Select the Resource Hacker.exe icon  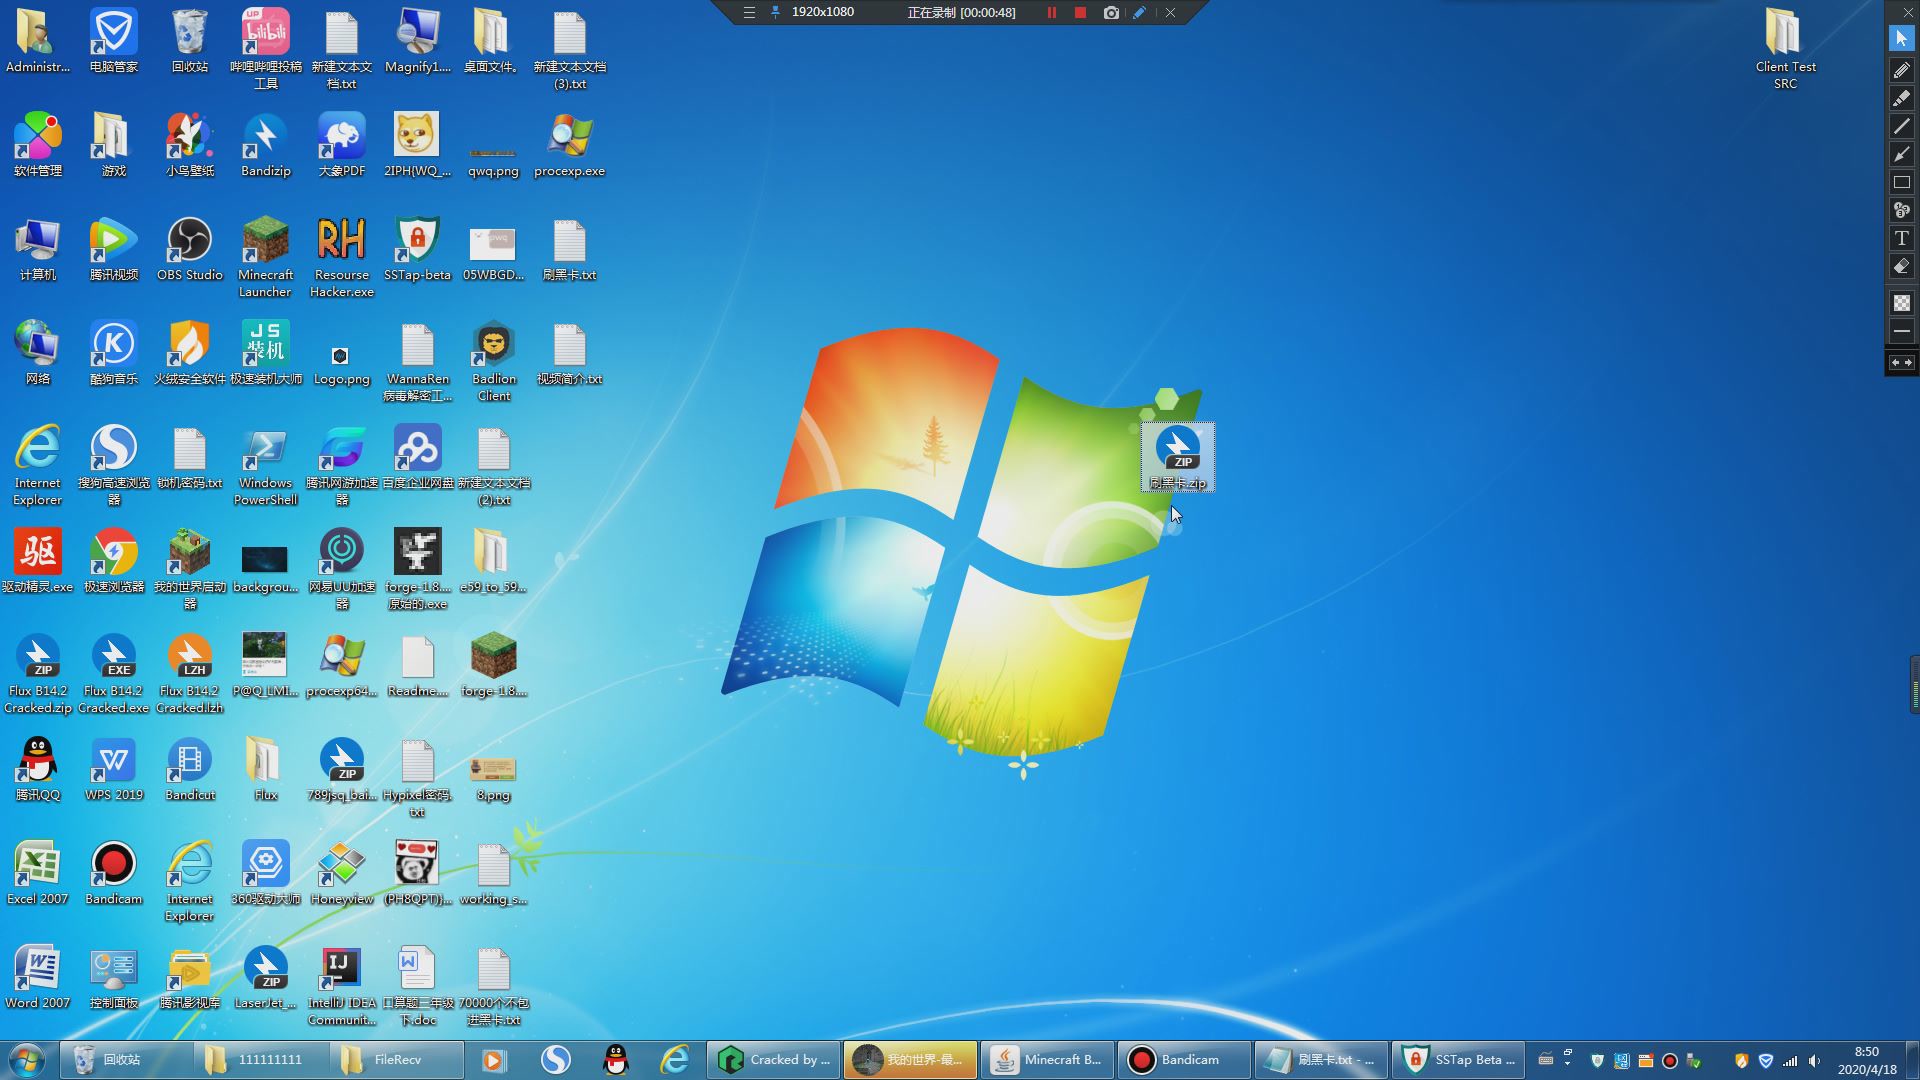[342, 257]
